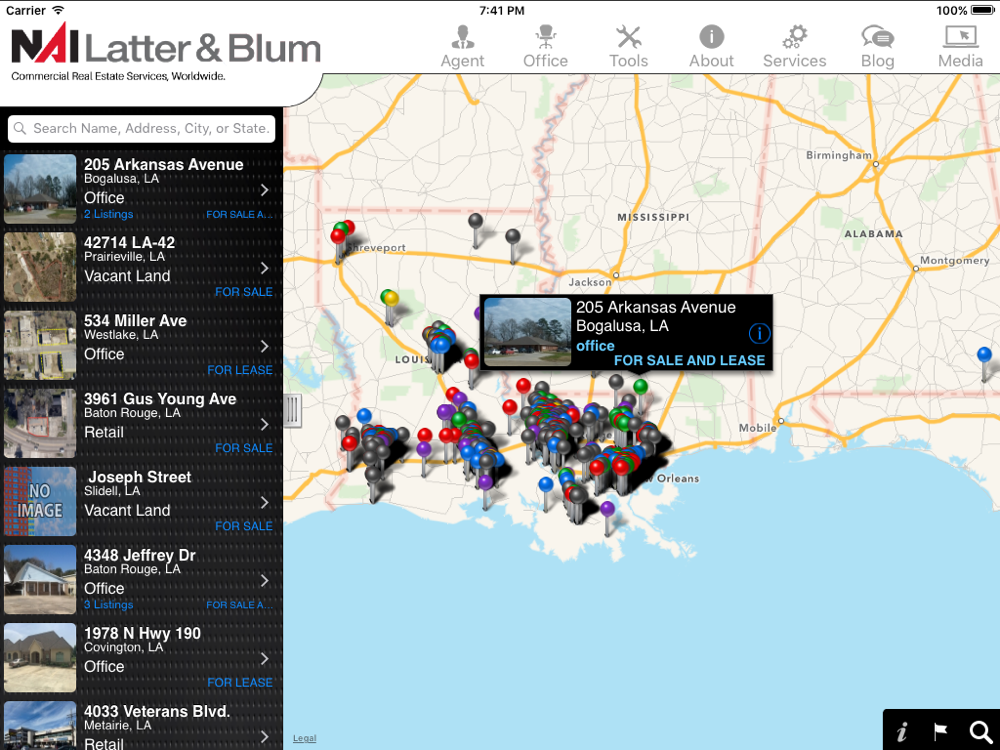The height and width of the screenshot is (750, 1000).
Task: Select the 1978 N Hwy 190 listing
Action: [141, 658]
